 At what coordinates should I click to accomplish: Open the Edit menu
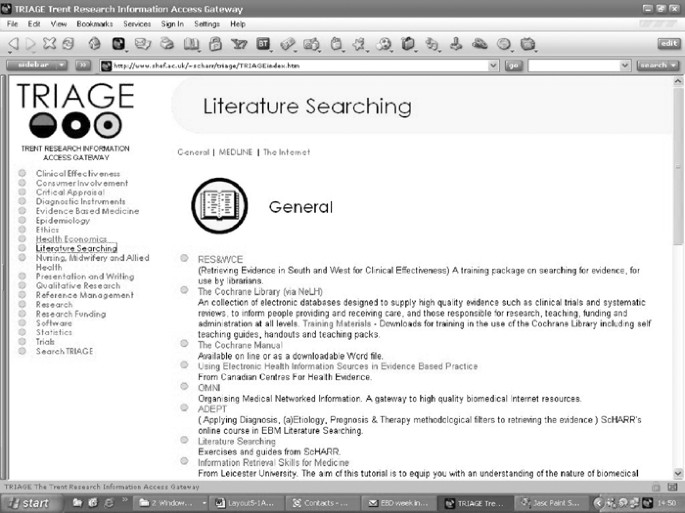[34, 24]
